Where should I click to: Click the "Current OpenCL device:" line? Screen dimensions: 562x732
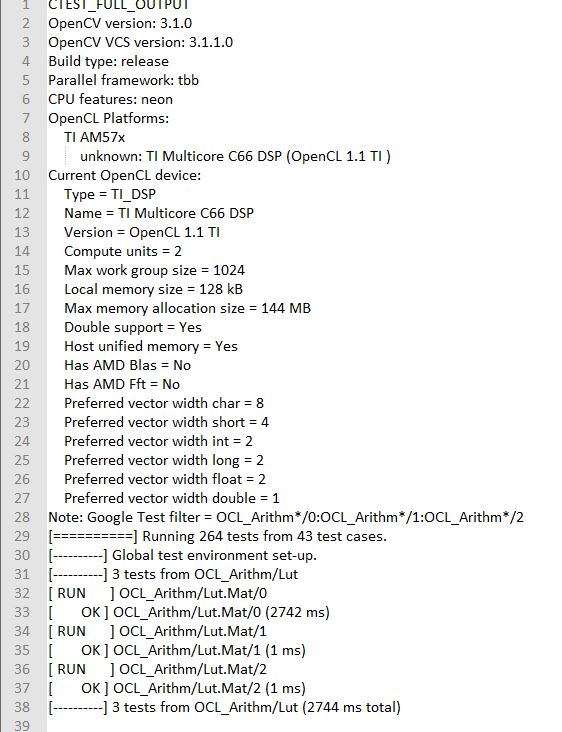125,176
